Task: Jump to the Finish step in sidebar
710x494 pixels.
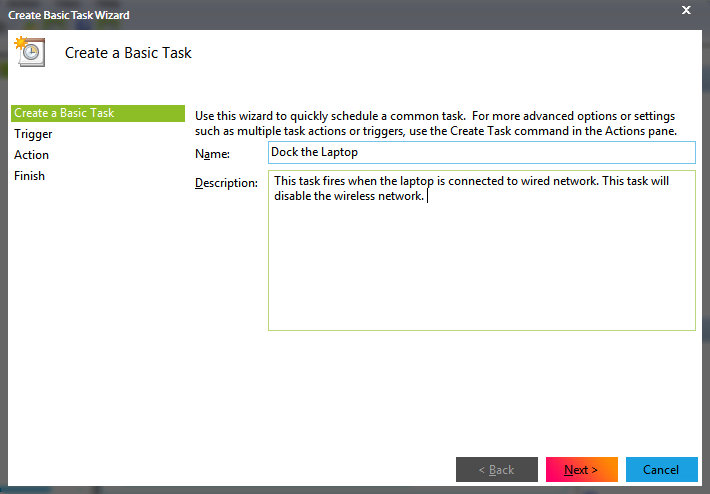Action: (29, 176)
